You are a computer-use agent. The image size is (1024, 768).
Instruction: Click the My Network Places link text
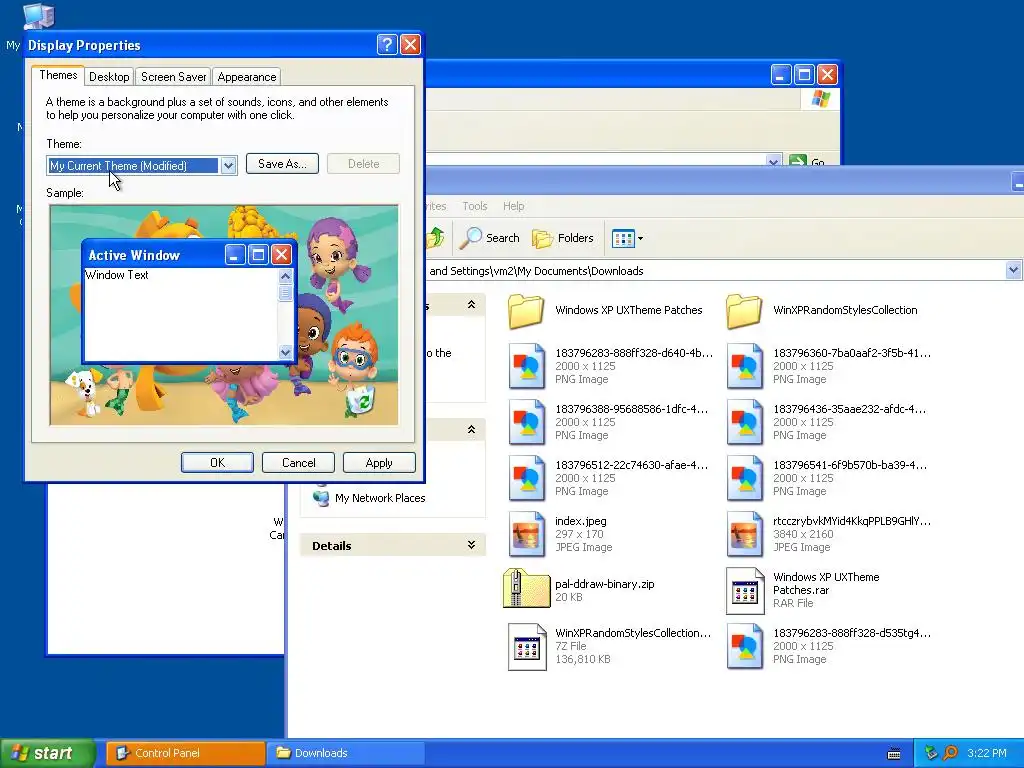(380, 498)
